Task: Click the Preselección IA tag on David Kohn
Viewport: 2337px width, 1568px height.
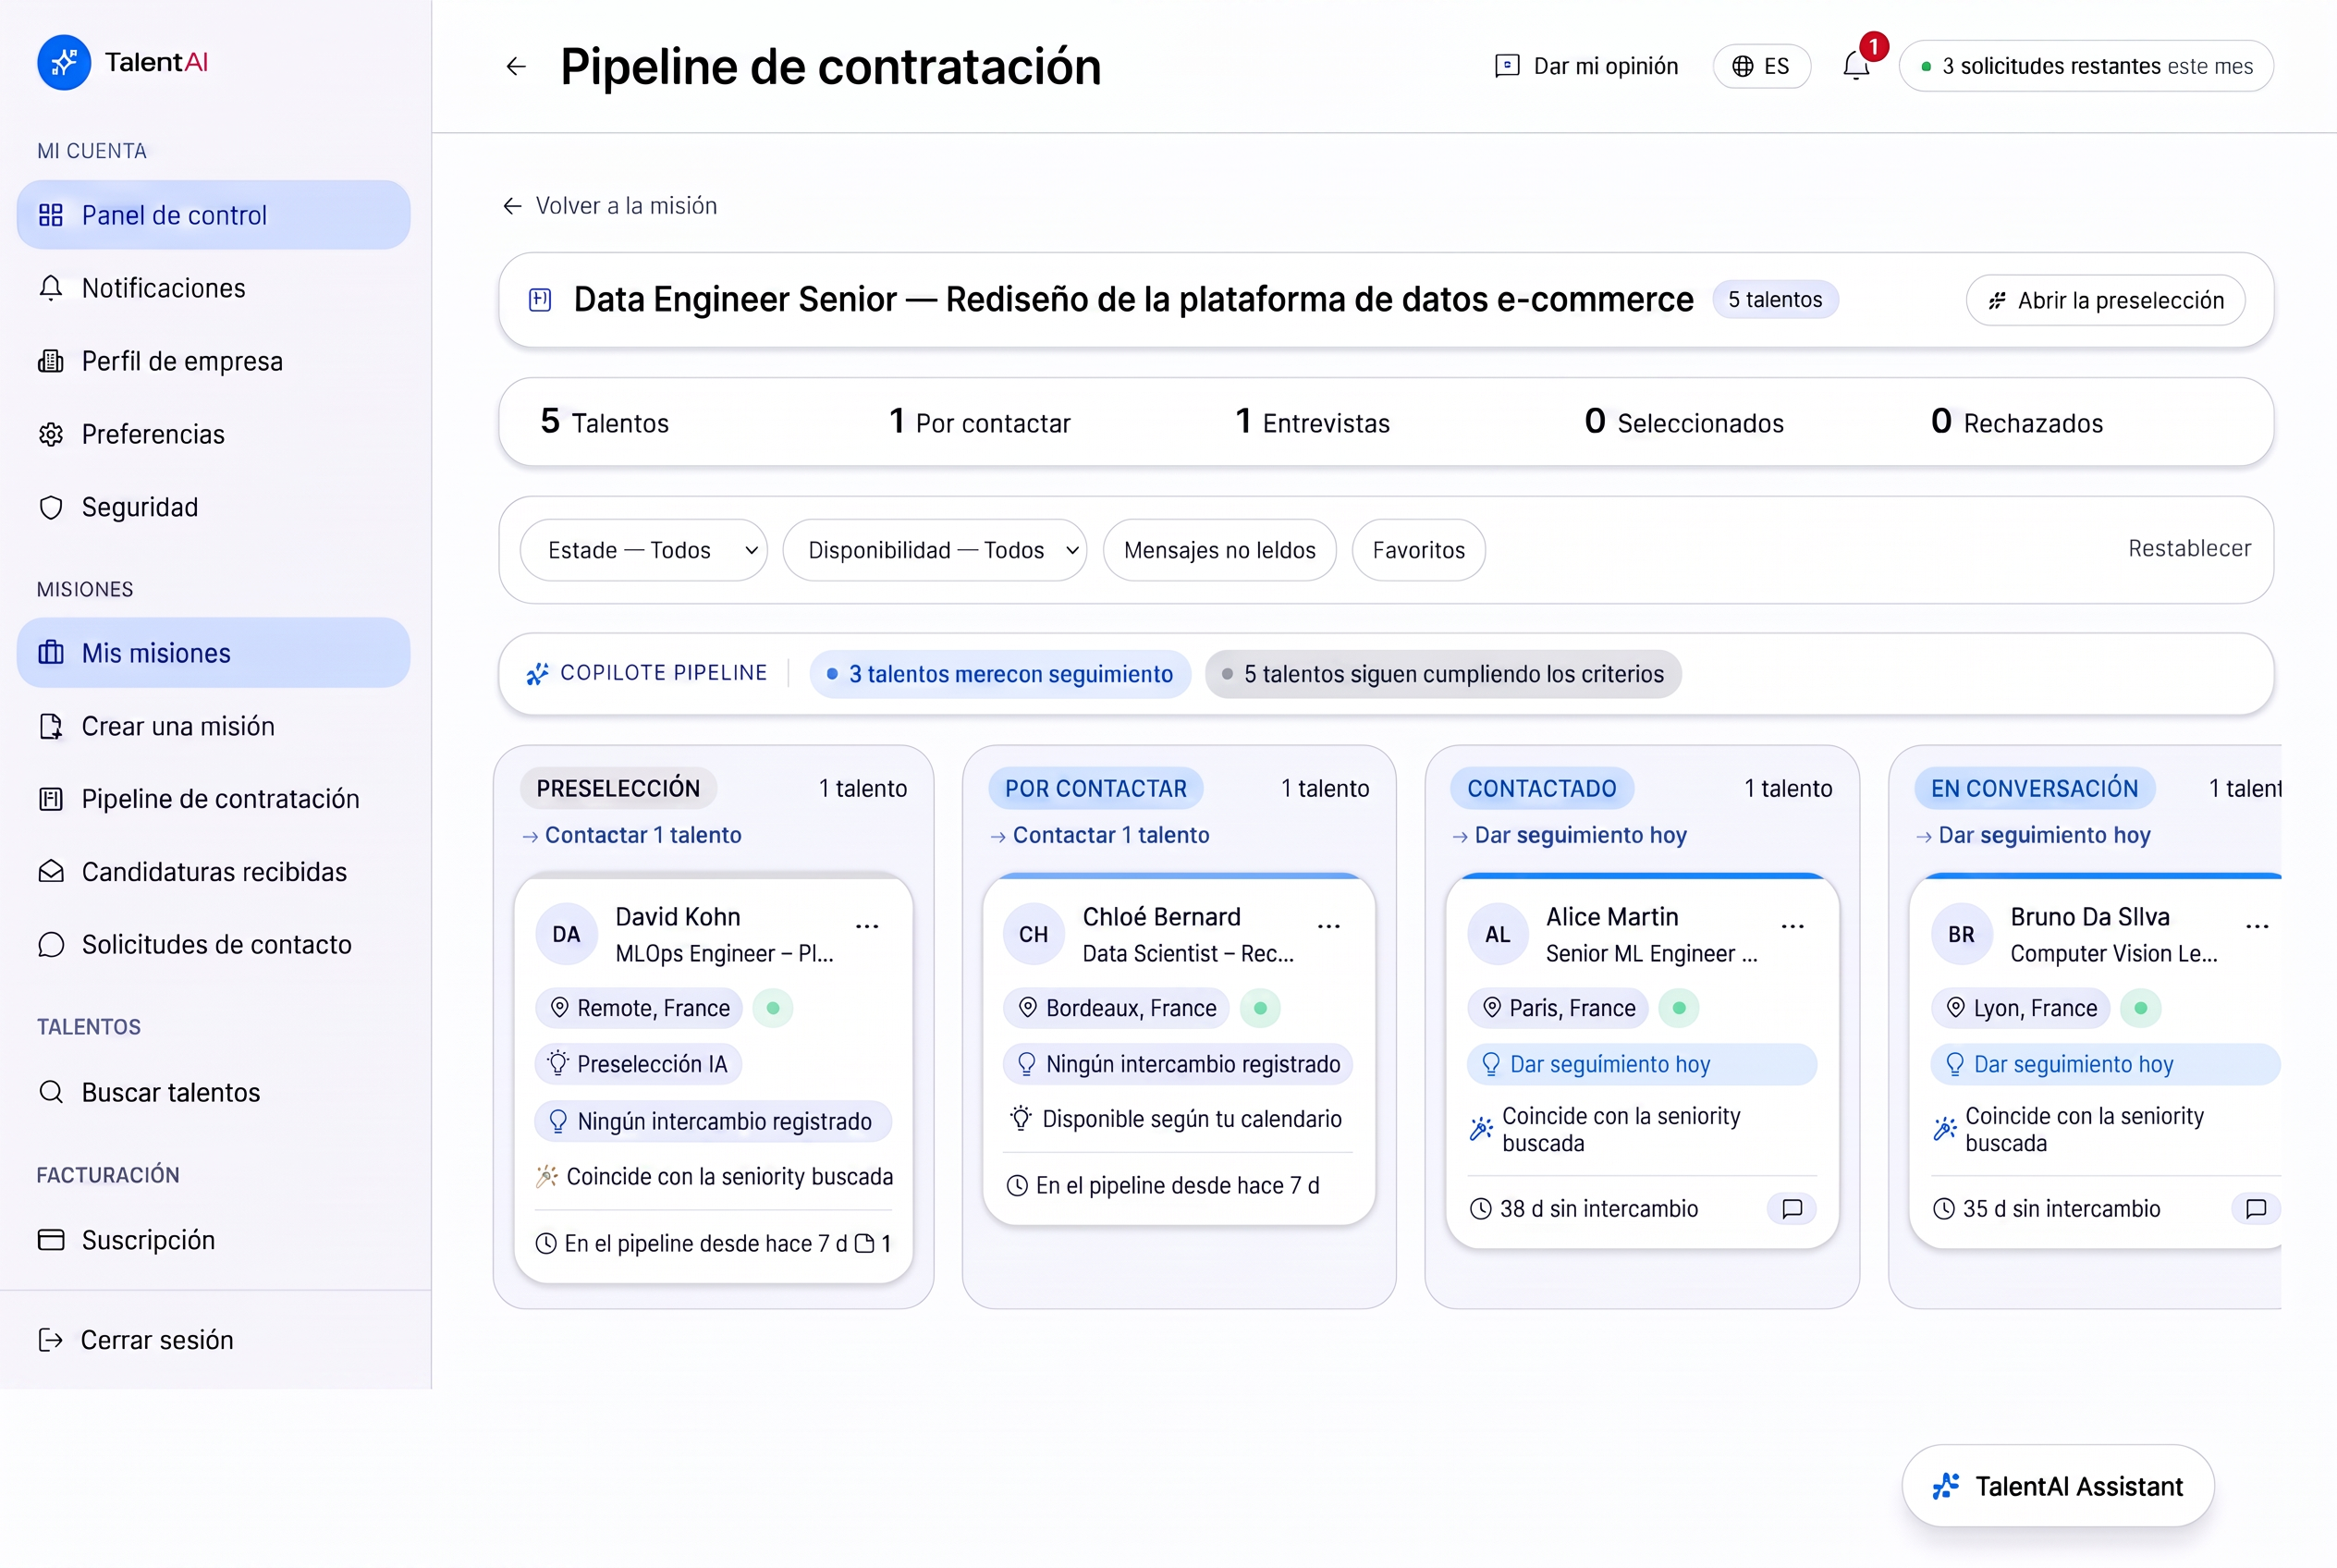Action: pyautogui.click(x=638, y=1064)
